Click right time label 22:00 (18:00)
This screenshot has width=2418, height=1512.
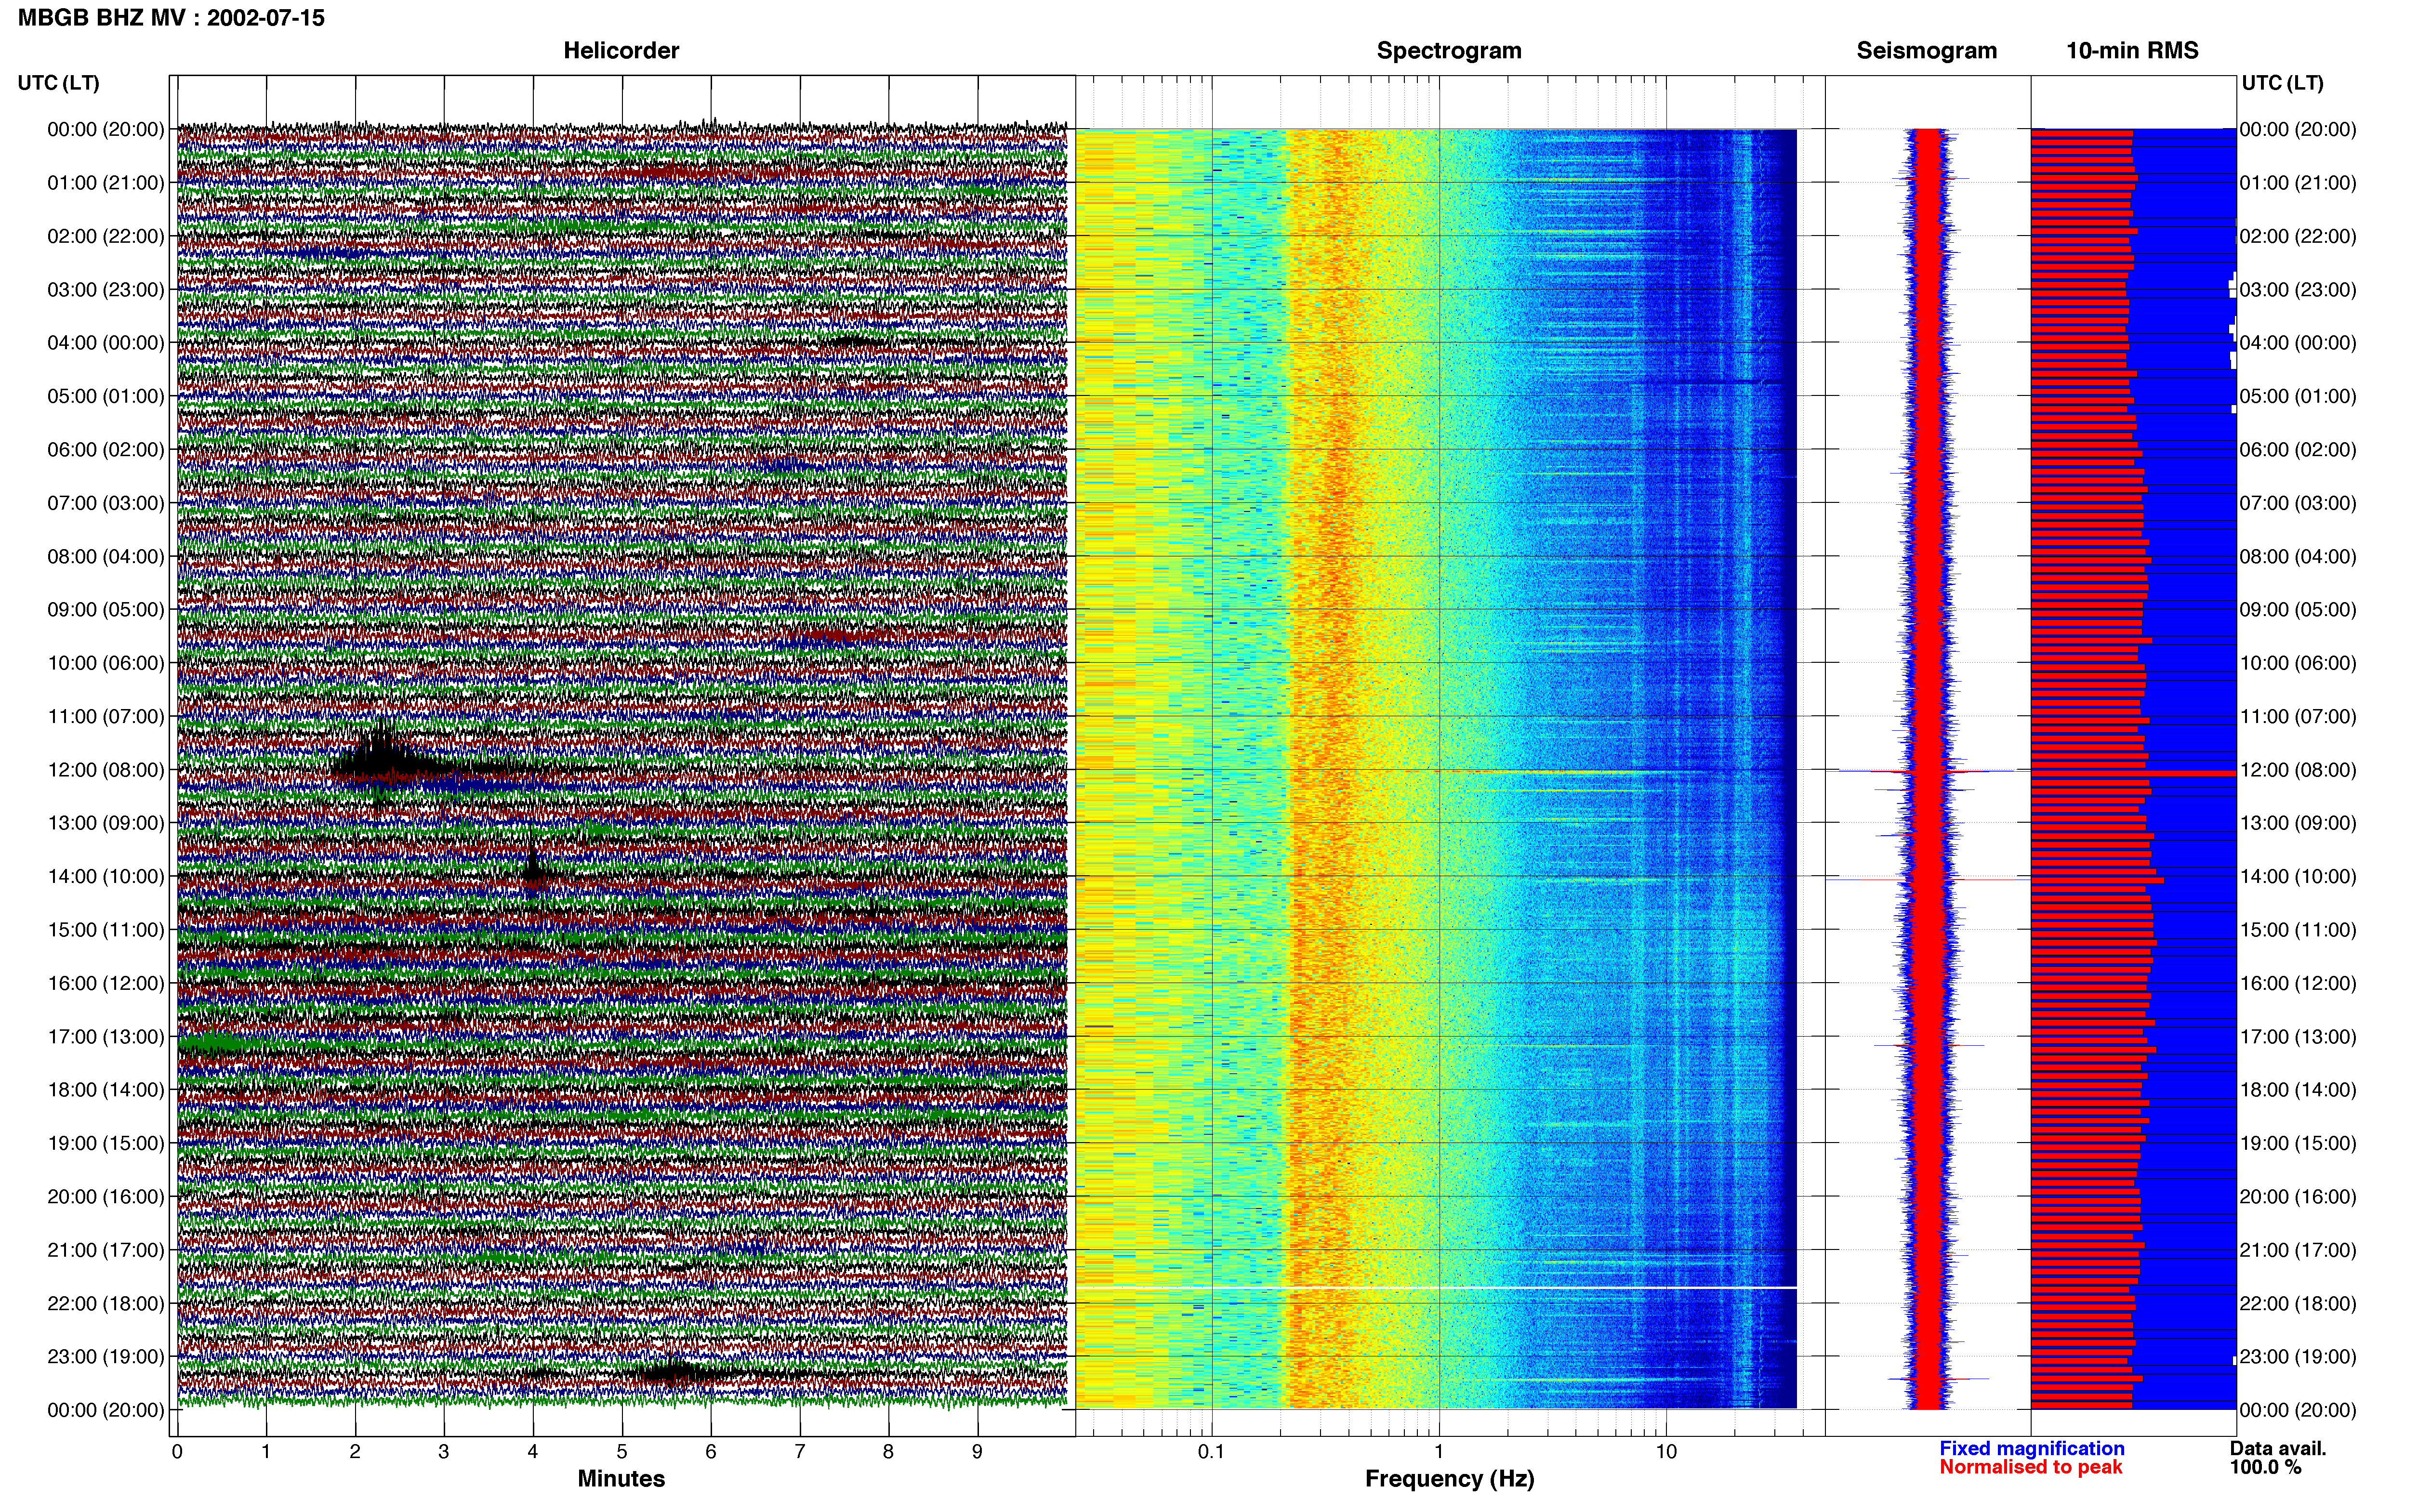click(2298, 1303)
